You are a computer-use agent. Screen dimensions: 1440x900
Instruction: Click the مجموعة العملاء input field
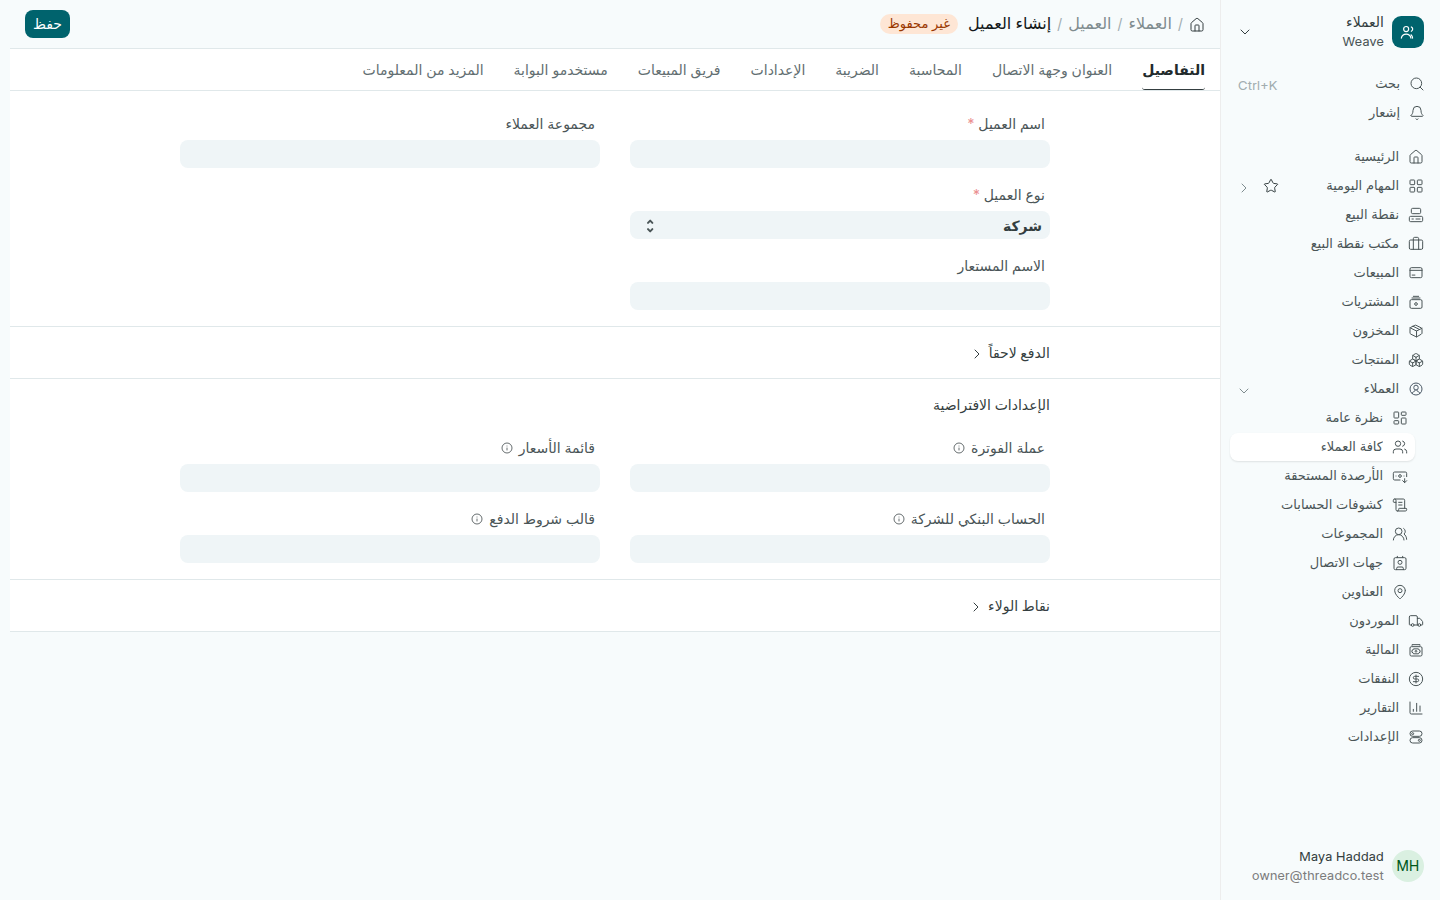pos(390,154)
